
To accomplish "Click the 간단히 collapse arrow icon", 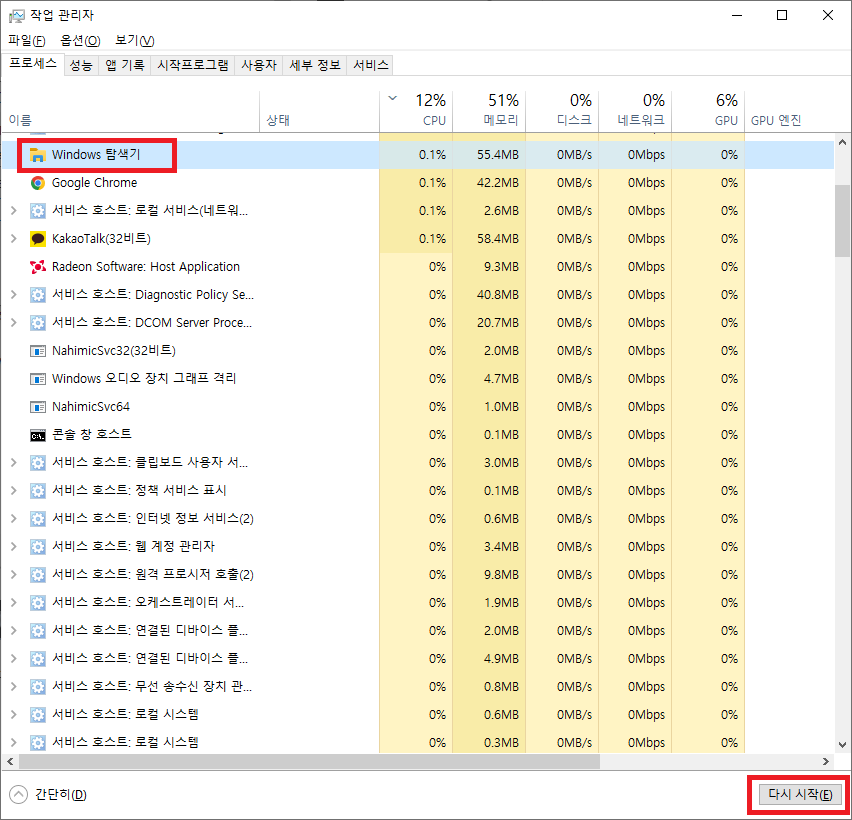I will click(18, 795).
